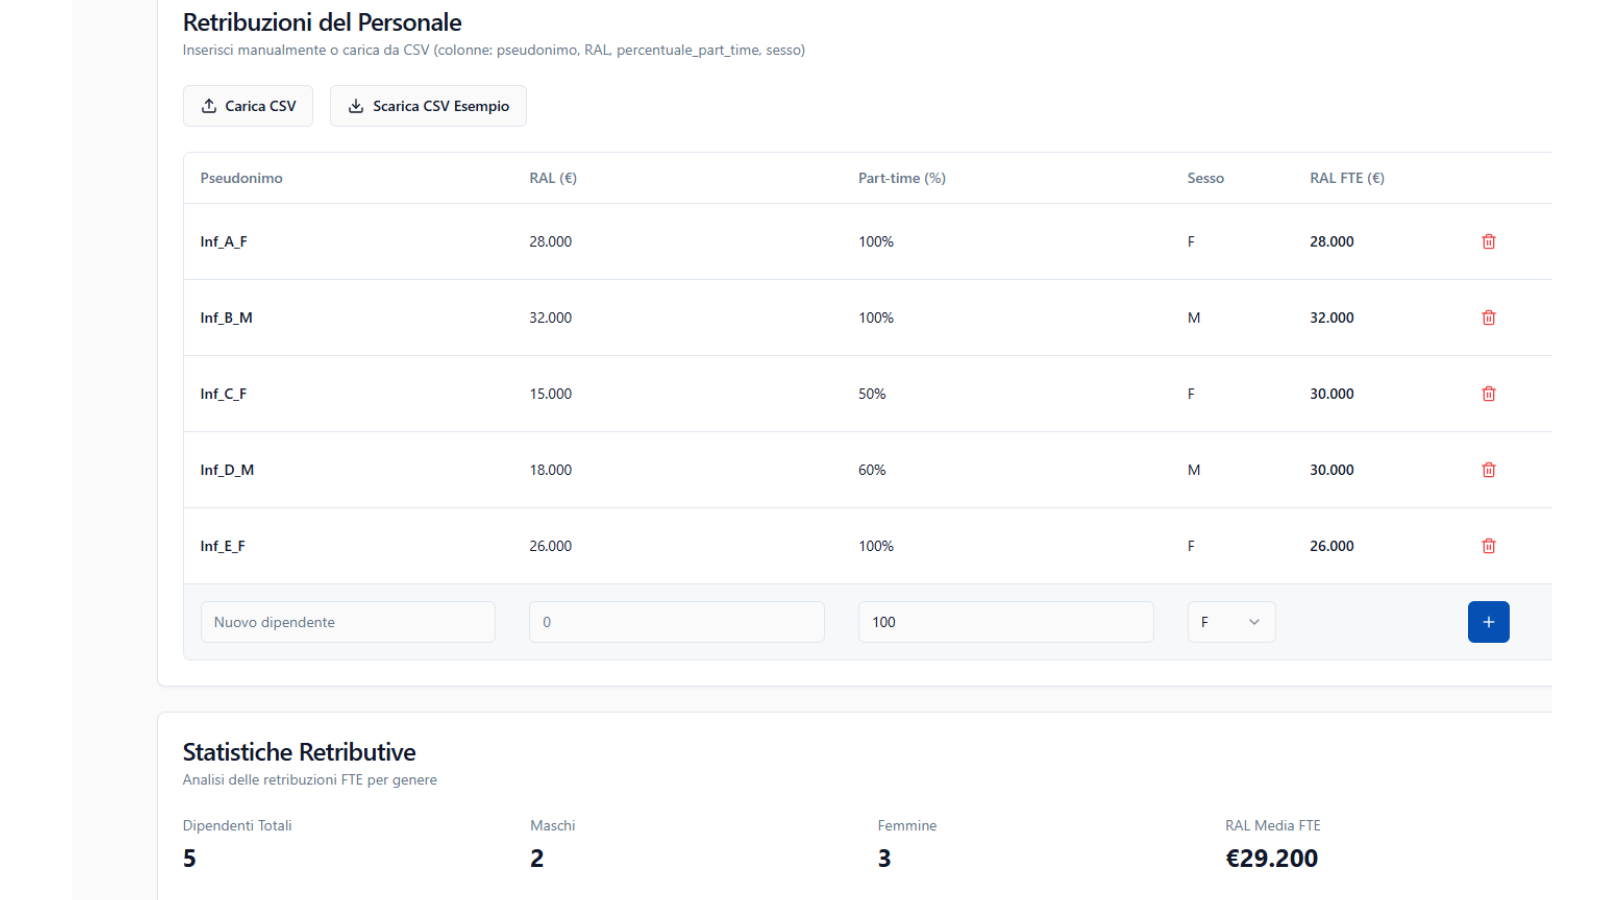Click trash icon for Inf_D_M

click(1488, 470)
